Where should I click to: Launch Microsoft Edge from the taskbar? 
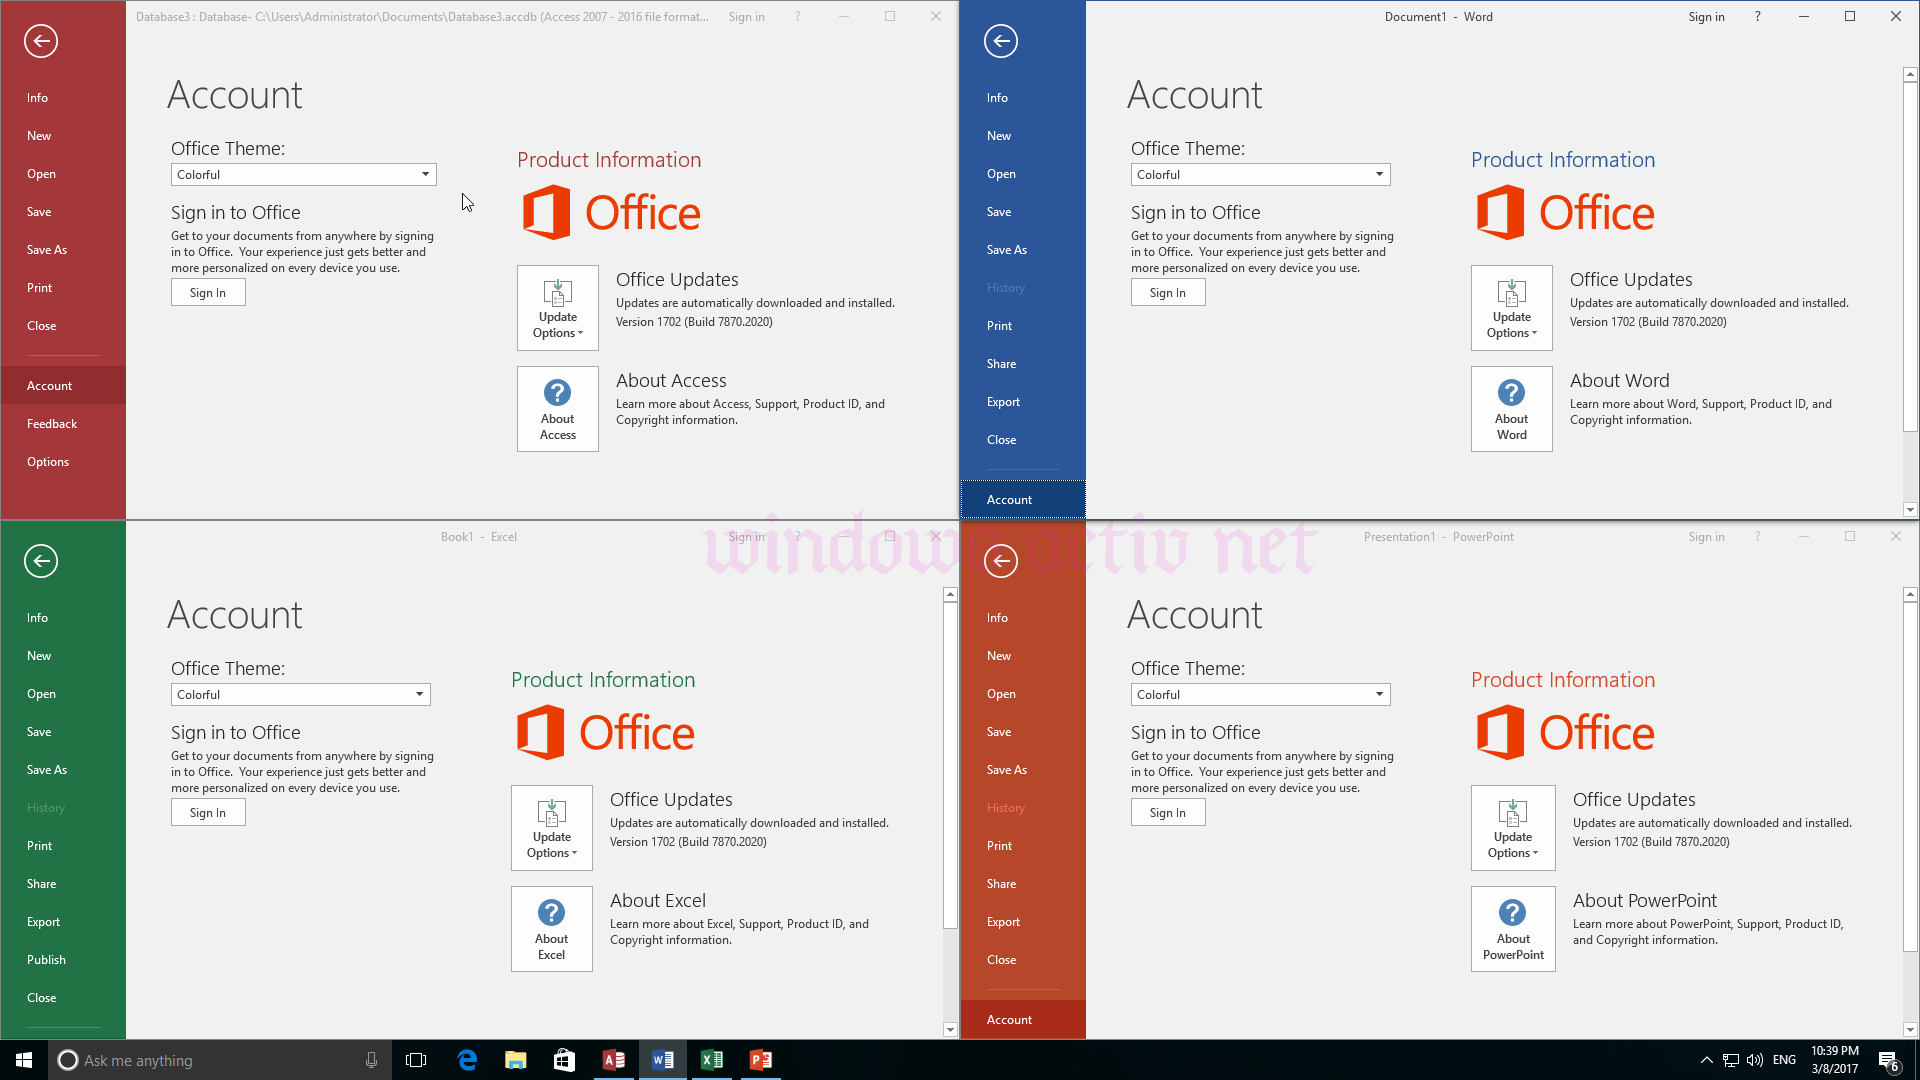point(467,1059)
